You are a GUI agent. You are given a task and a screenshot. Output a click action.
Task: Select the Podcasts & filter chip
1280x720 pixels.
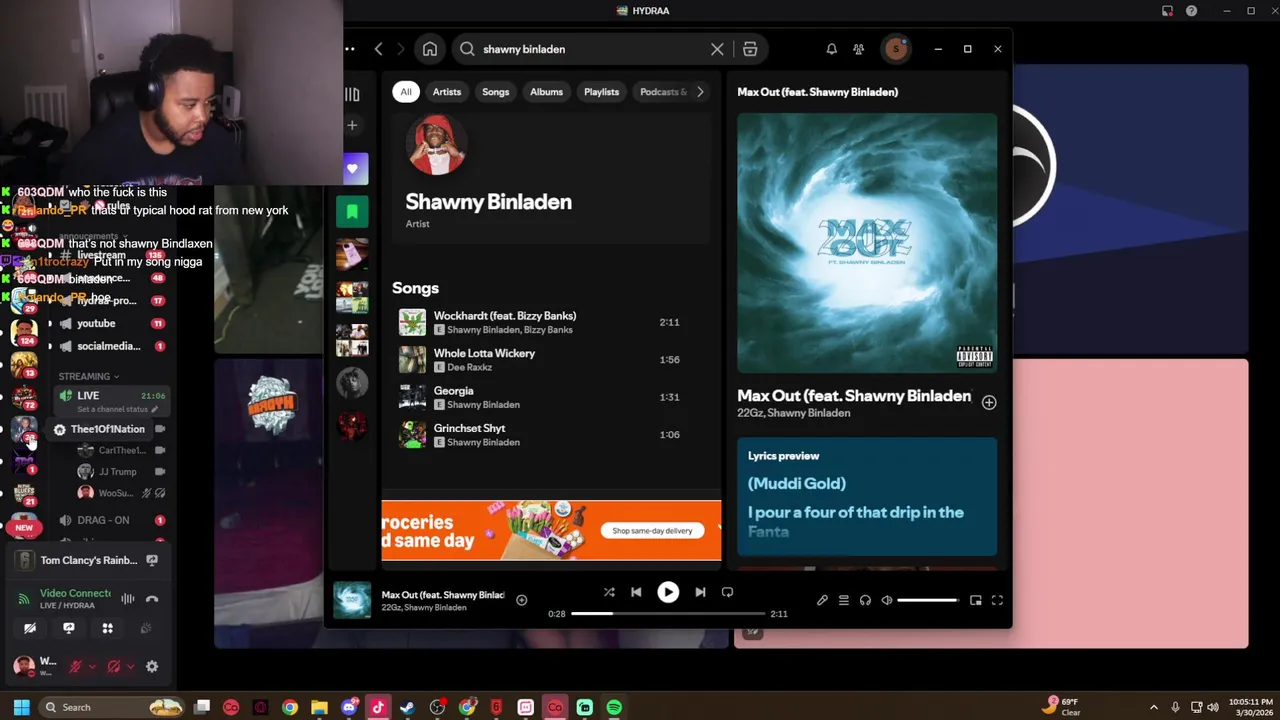tap(663, 92)
